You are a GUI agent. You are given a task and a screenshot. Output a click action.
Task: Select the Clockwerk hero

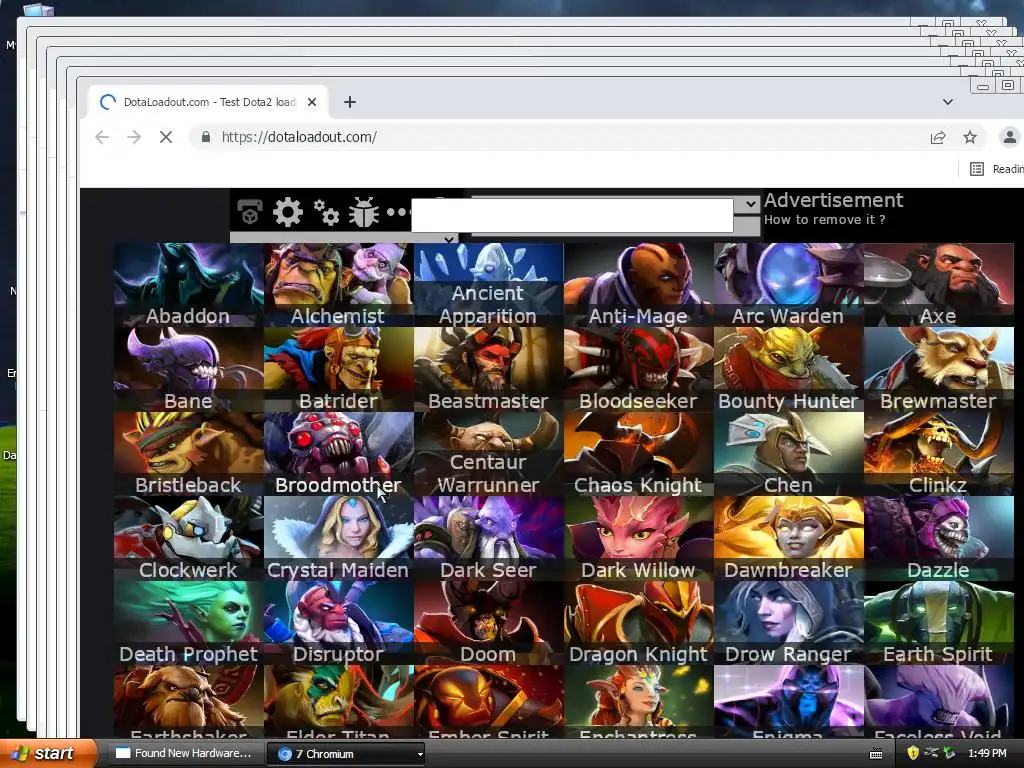(x=188, y=538)
